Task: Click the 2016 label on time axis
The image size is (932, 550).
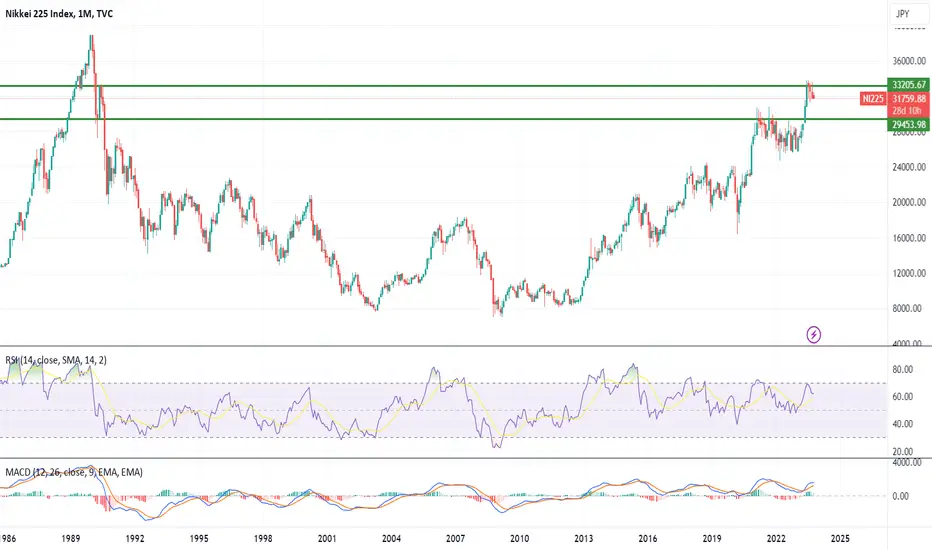Action: (648, 539)
